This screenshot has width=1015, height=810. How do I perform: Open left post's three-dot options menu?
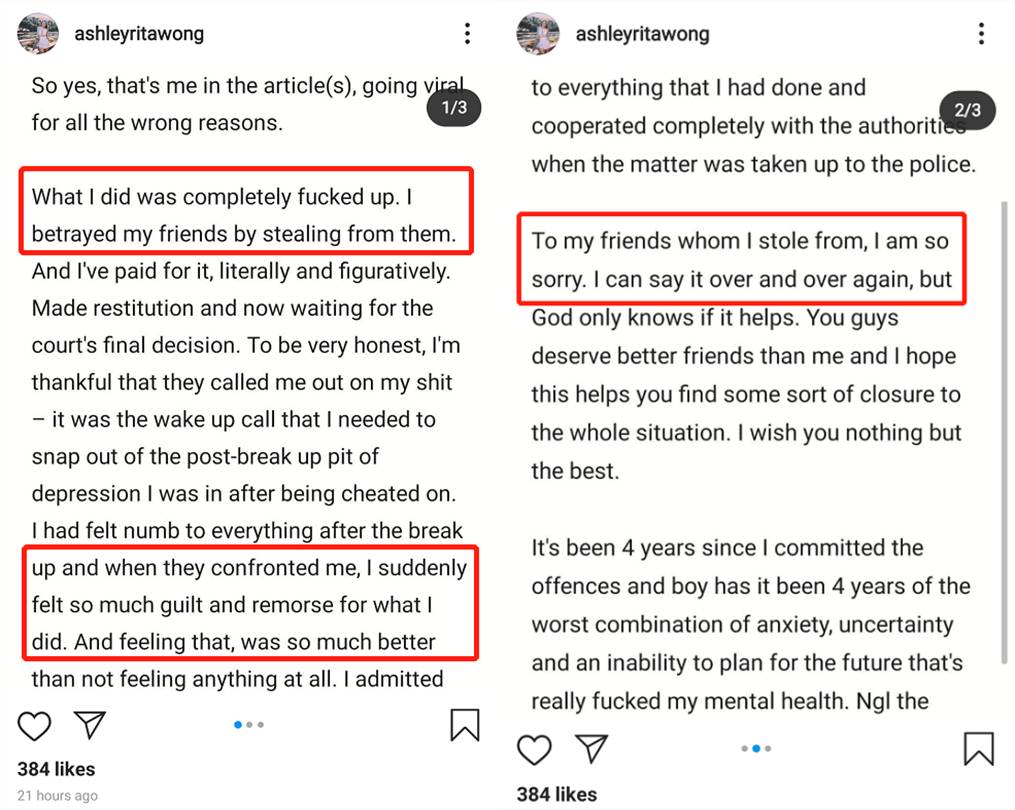[x=467, y=34]
